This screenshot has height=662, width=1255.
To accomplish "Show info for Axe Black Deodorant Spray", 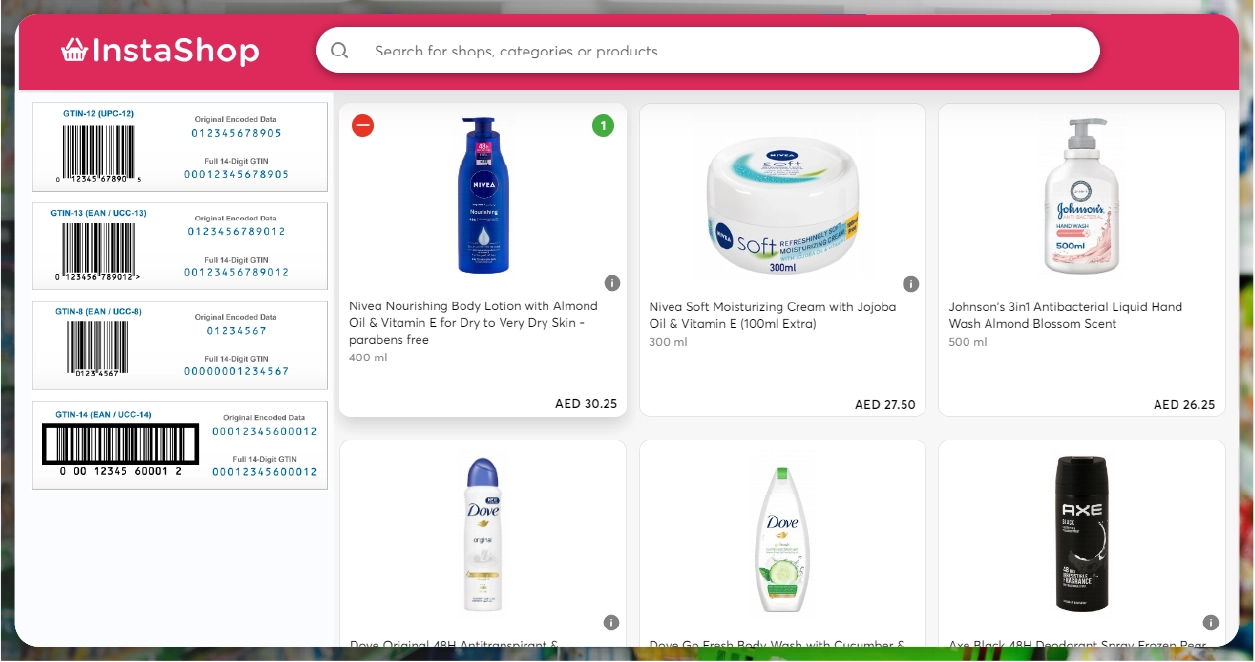I will 1211,622.
